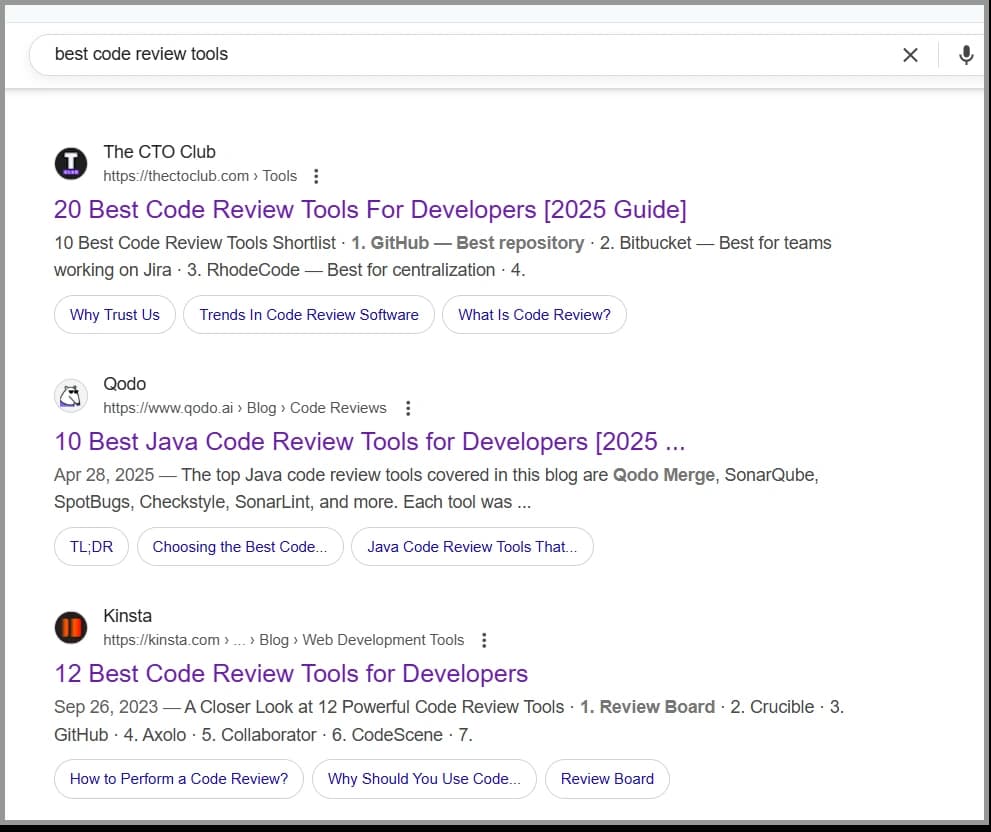Click the '1. GitHub — Best repository' snippet text
The width and height of the screenshot is (991, 832).
coord(468,243)
